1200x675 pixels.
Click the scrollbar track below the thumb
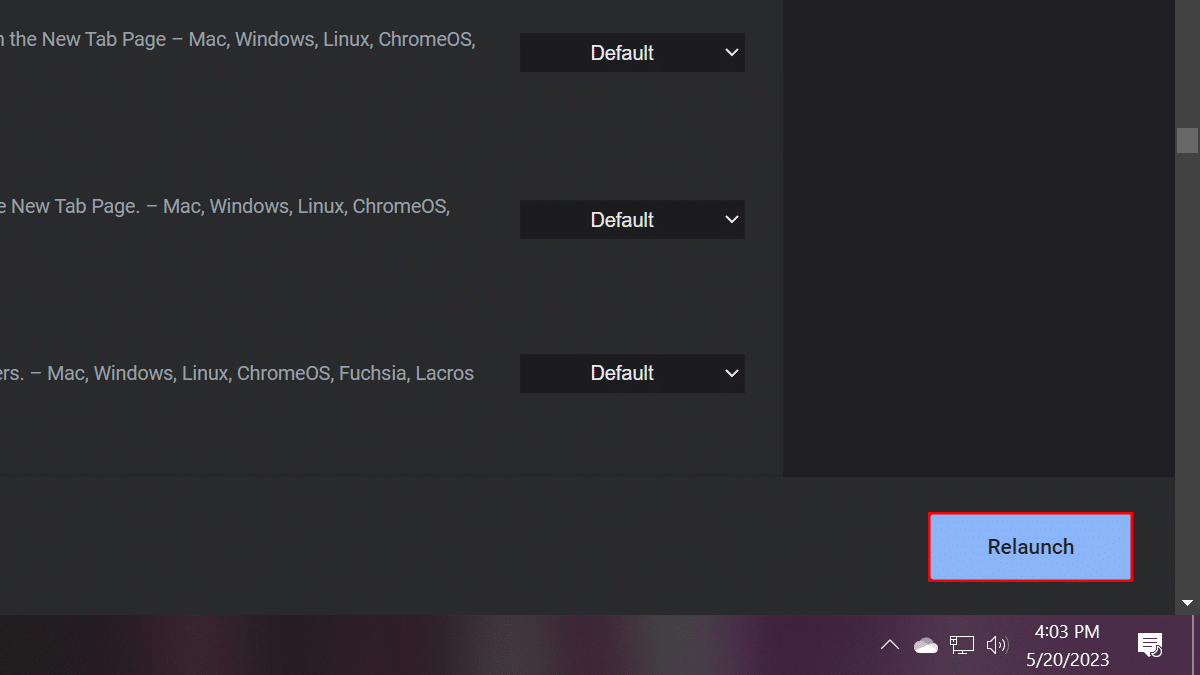click(1187, 370)
